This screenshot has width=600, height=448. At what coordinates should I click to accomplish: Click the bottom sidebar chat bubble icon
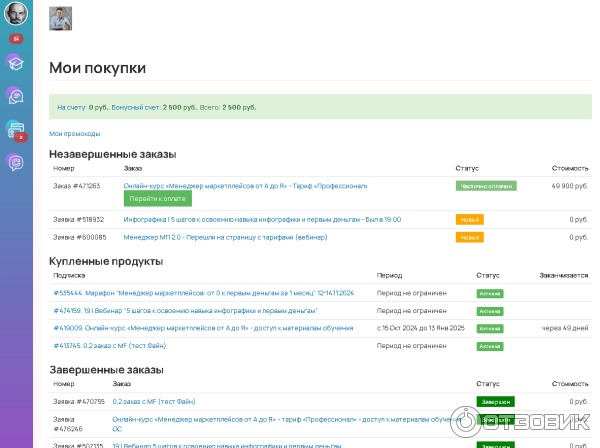click(x=15, y=161)
